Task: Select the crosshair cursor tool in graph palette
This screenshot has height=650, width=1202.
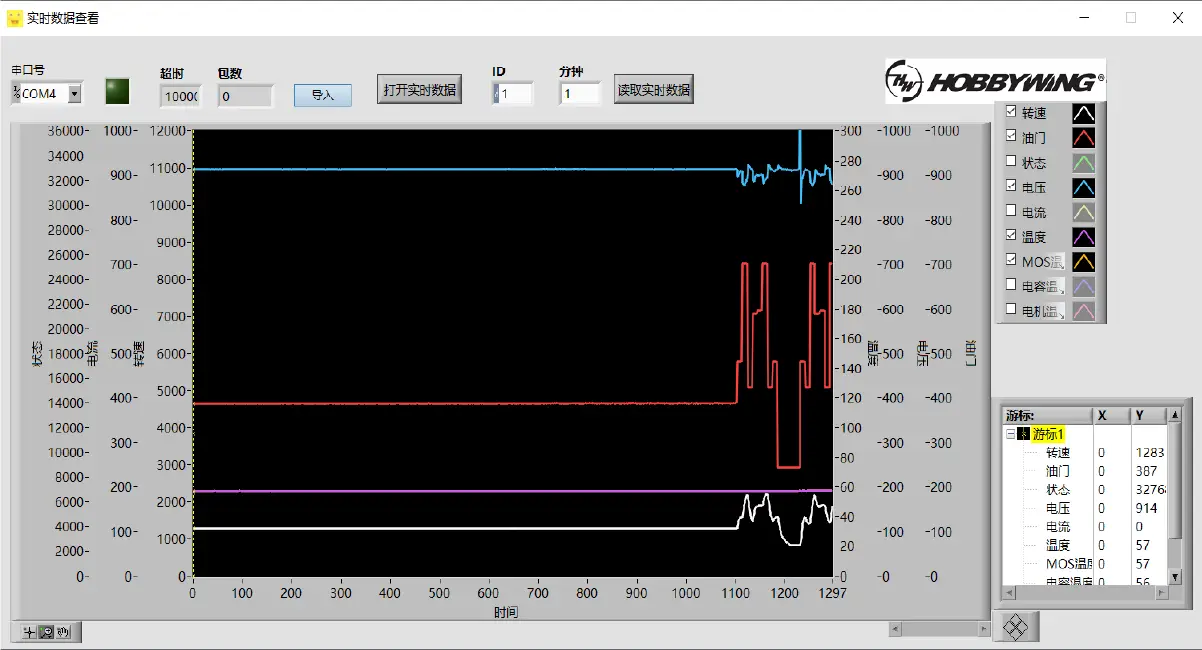Action: point(29,632)
